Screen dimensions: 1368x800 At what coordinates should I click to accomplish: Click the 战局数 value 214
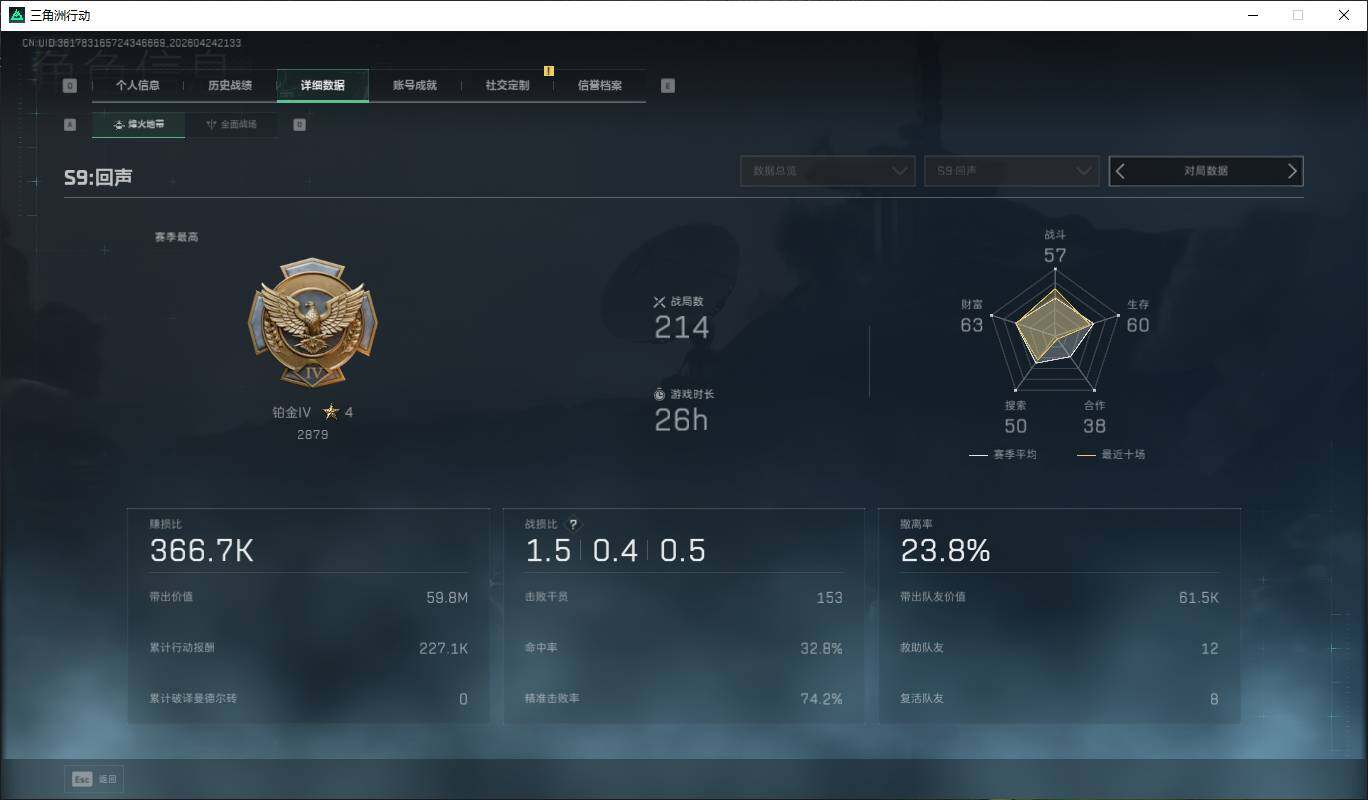point(682,328)
